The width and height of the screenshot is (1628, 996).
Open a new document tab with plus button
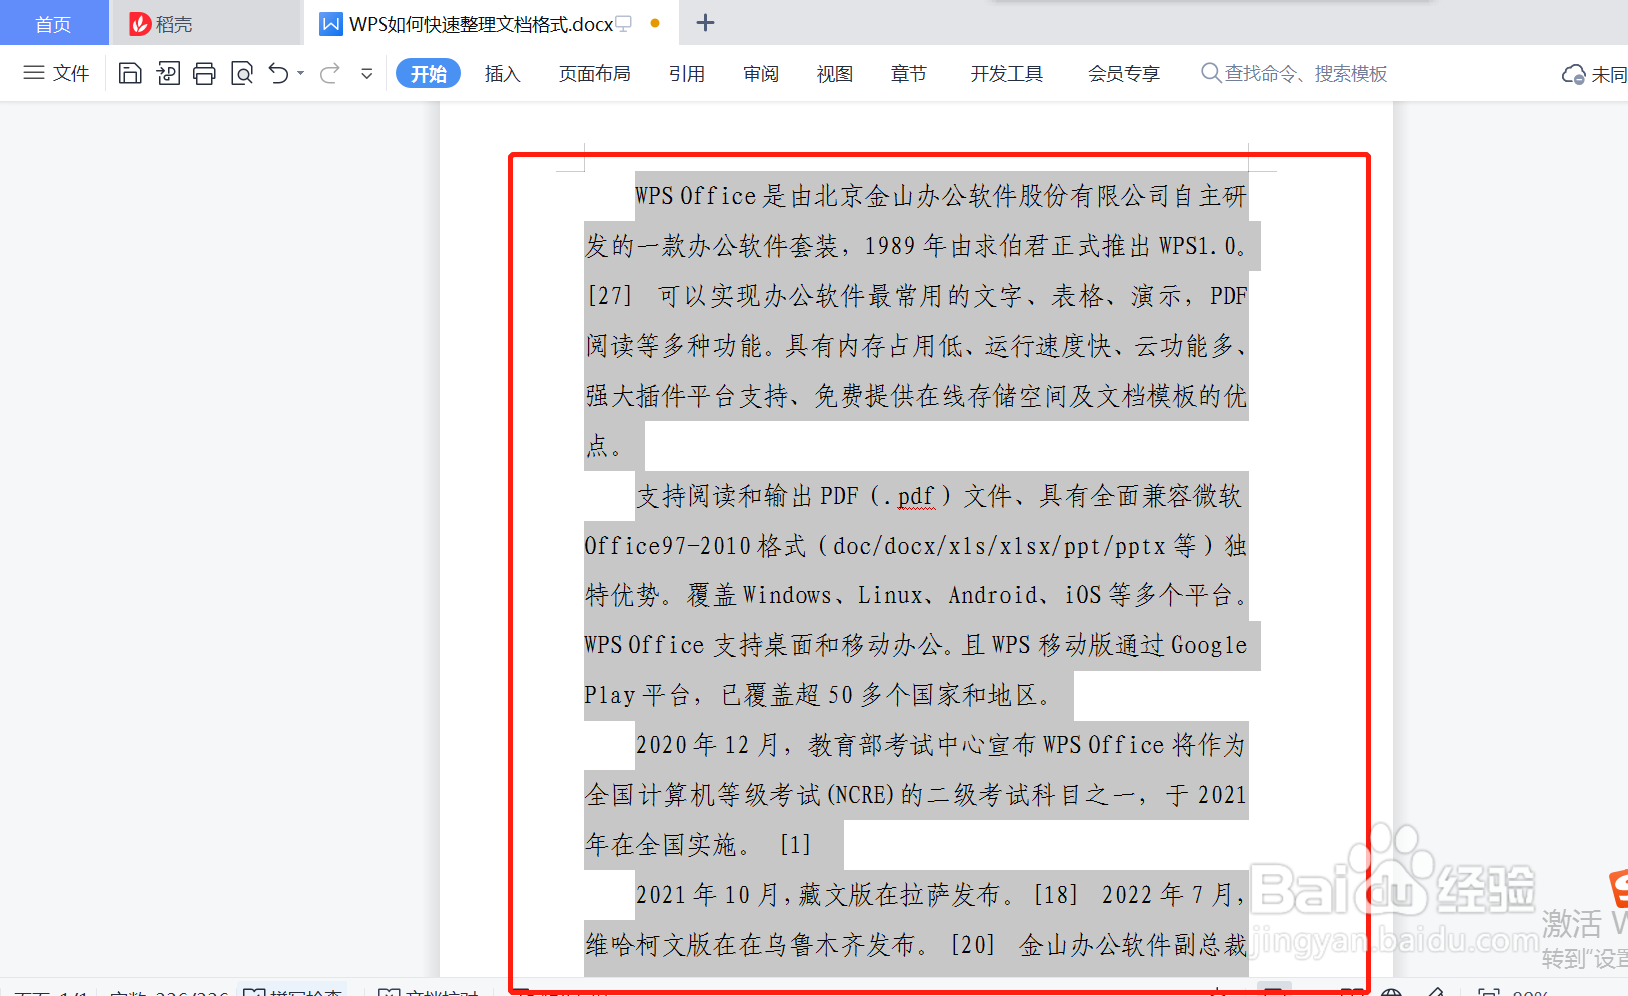tap(705, 22)
